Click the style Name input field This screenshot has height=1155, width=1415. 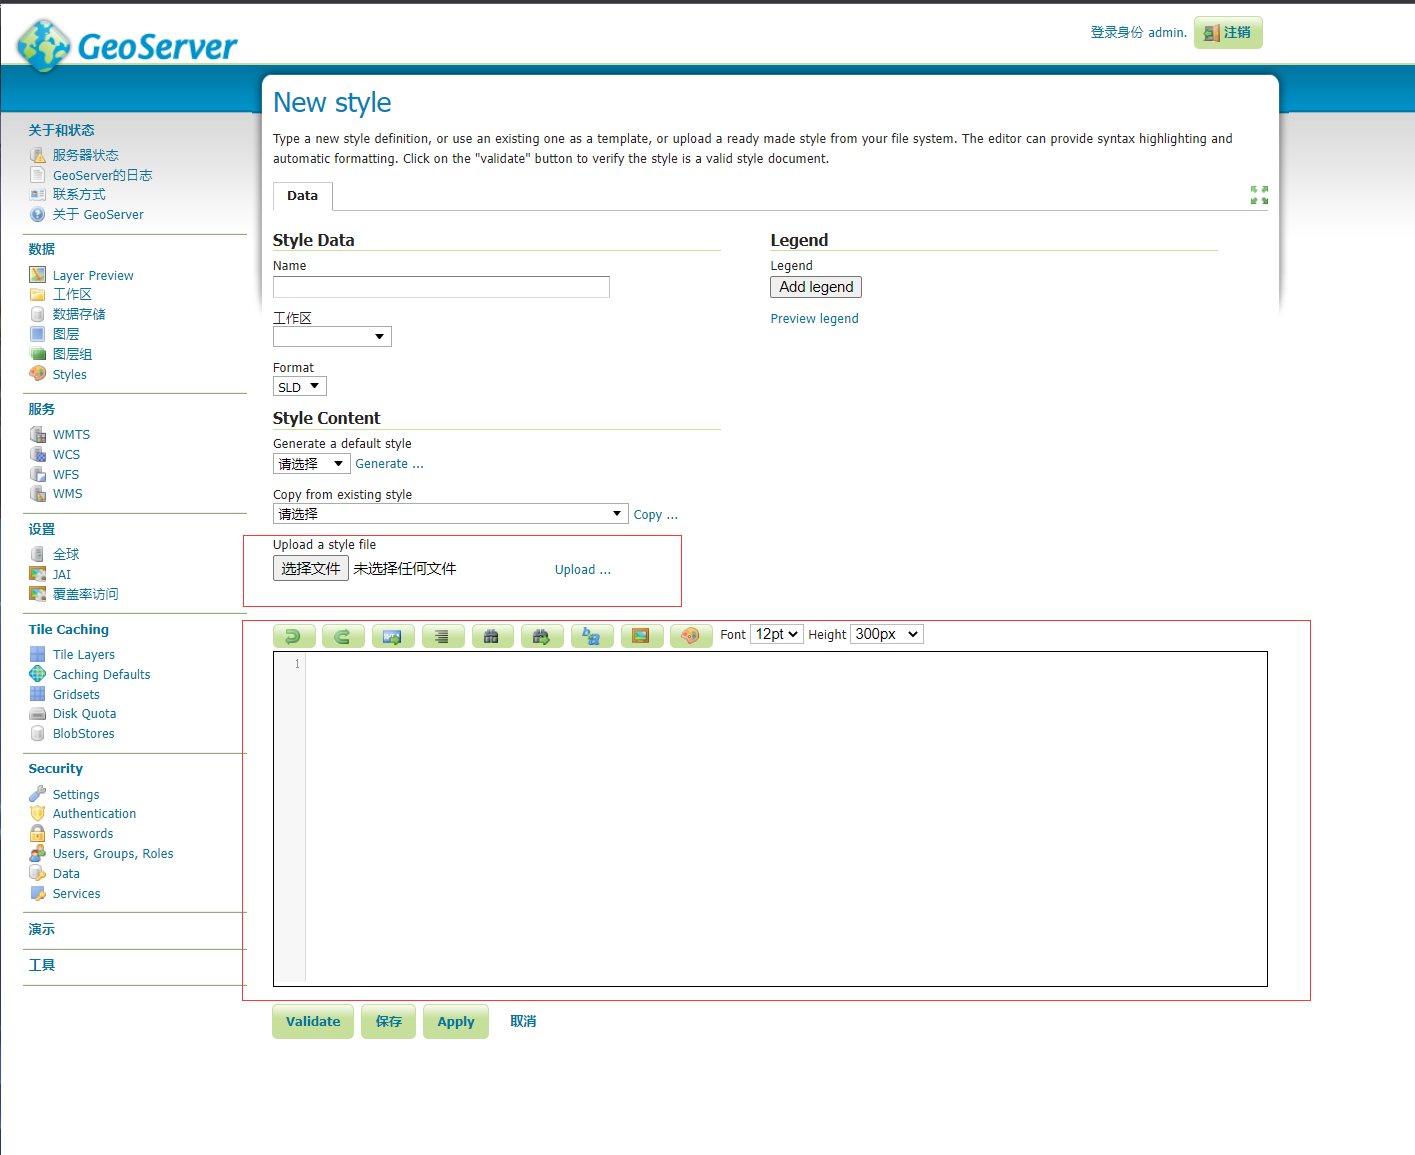[441, 288]
